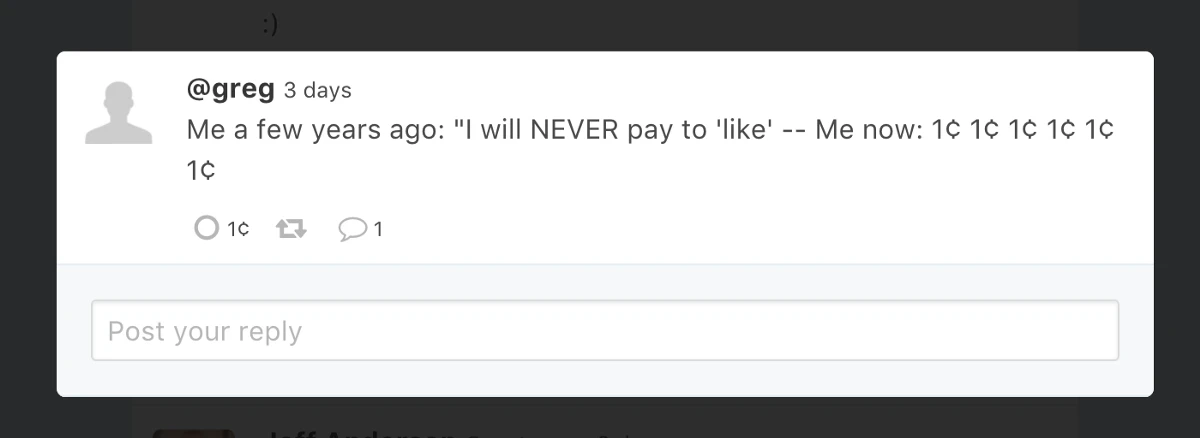The image size is (1200, 438).
Task: Click the reply count number 1
Action: pyautogui.click(x=377, y=230)
